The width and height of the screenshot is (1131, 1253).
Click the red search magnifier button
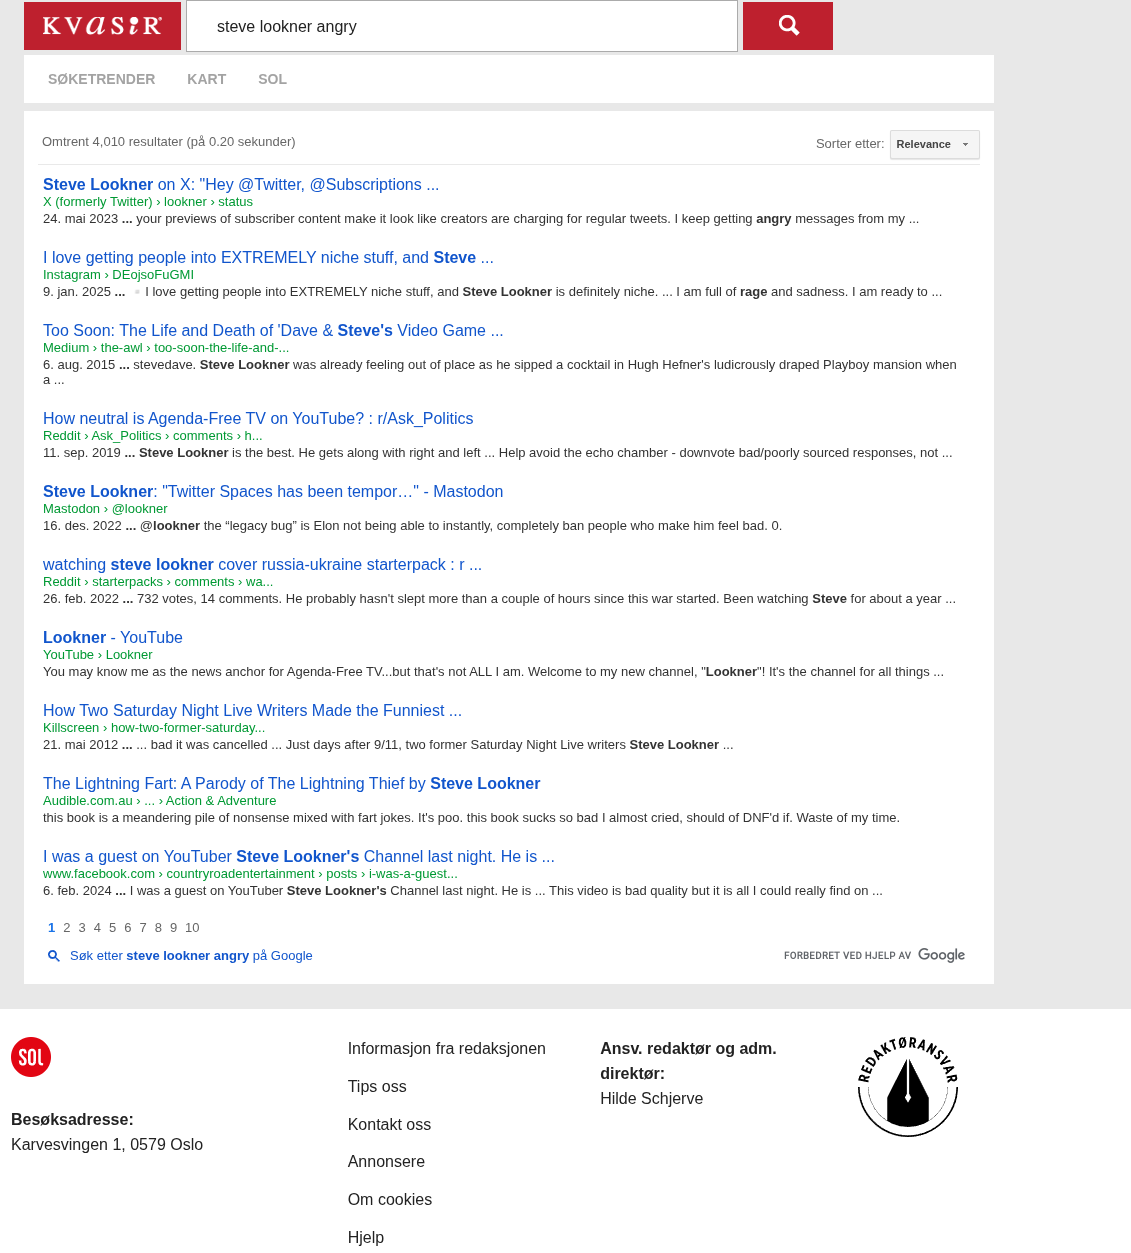coord(788,26)
